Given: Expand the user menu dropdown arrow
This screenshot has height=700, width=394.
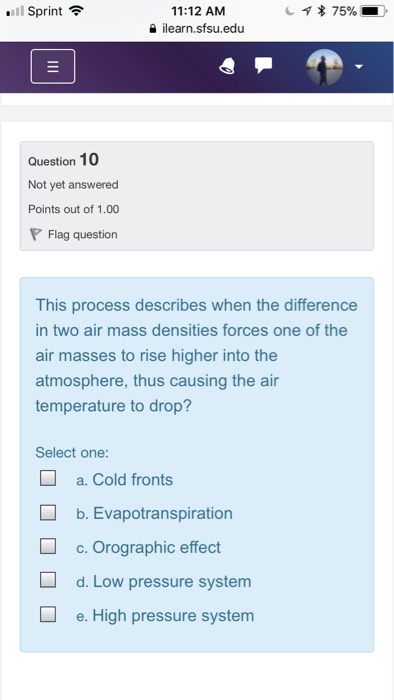Looking at the screenshot, I should coord(358,67).
